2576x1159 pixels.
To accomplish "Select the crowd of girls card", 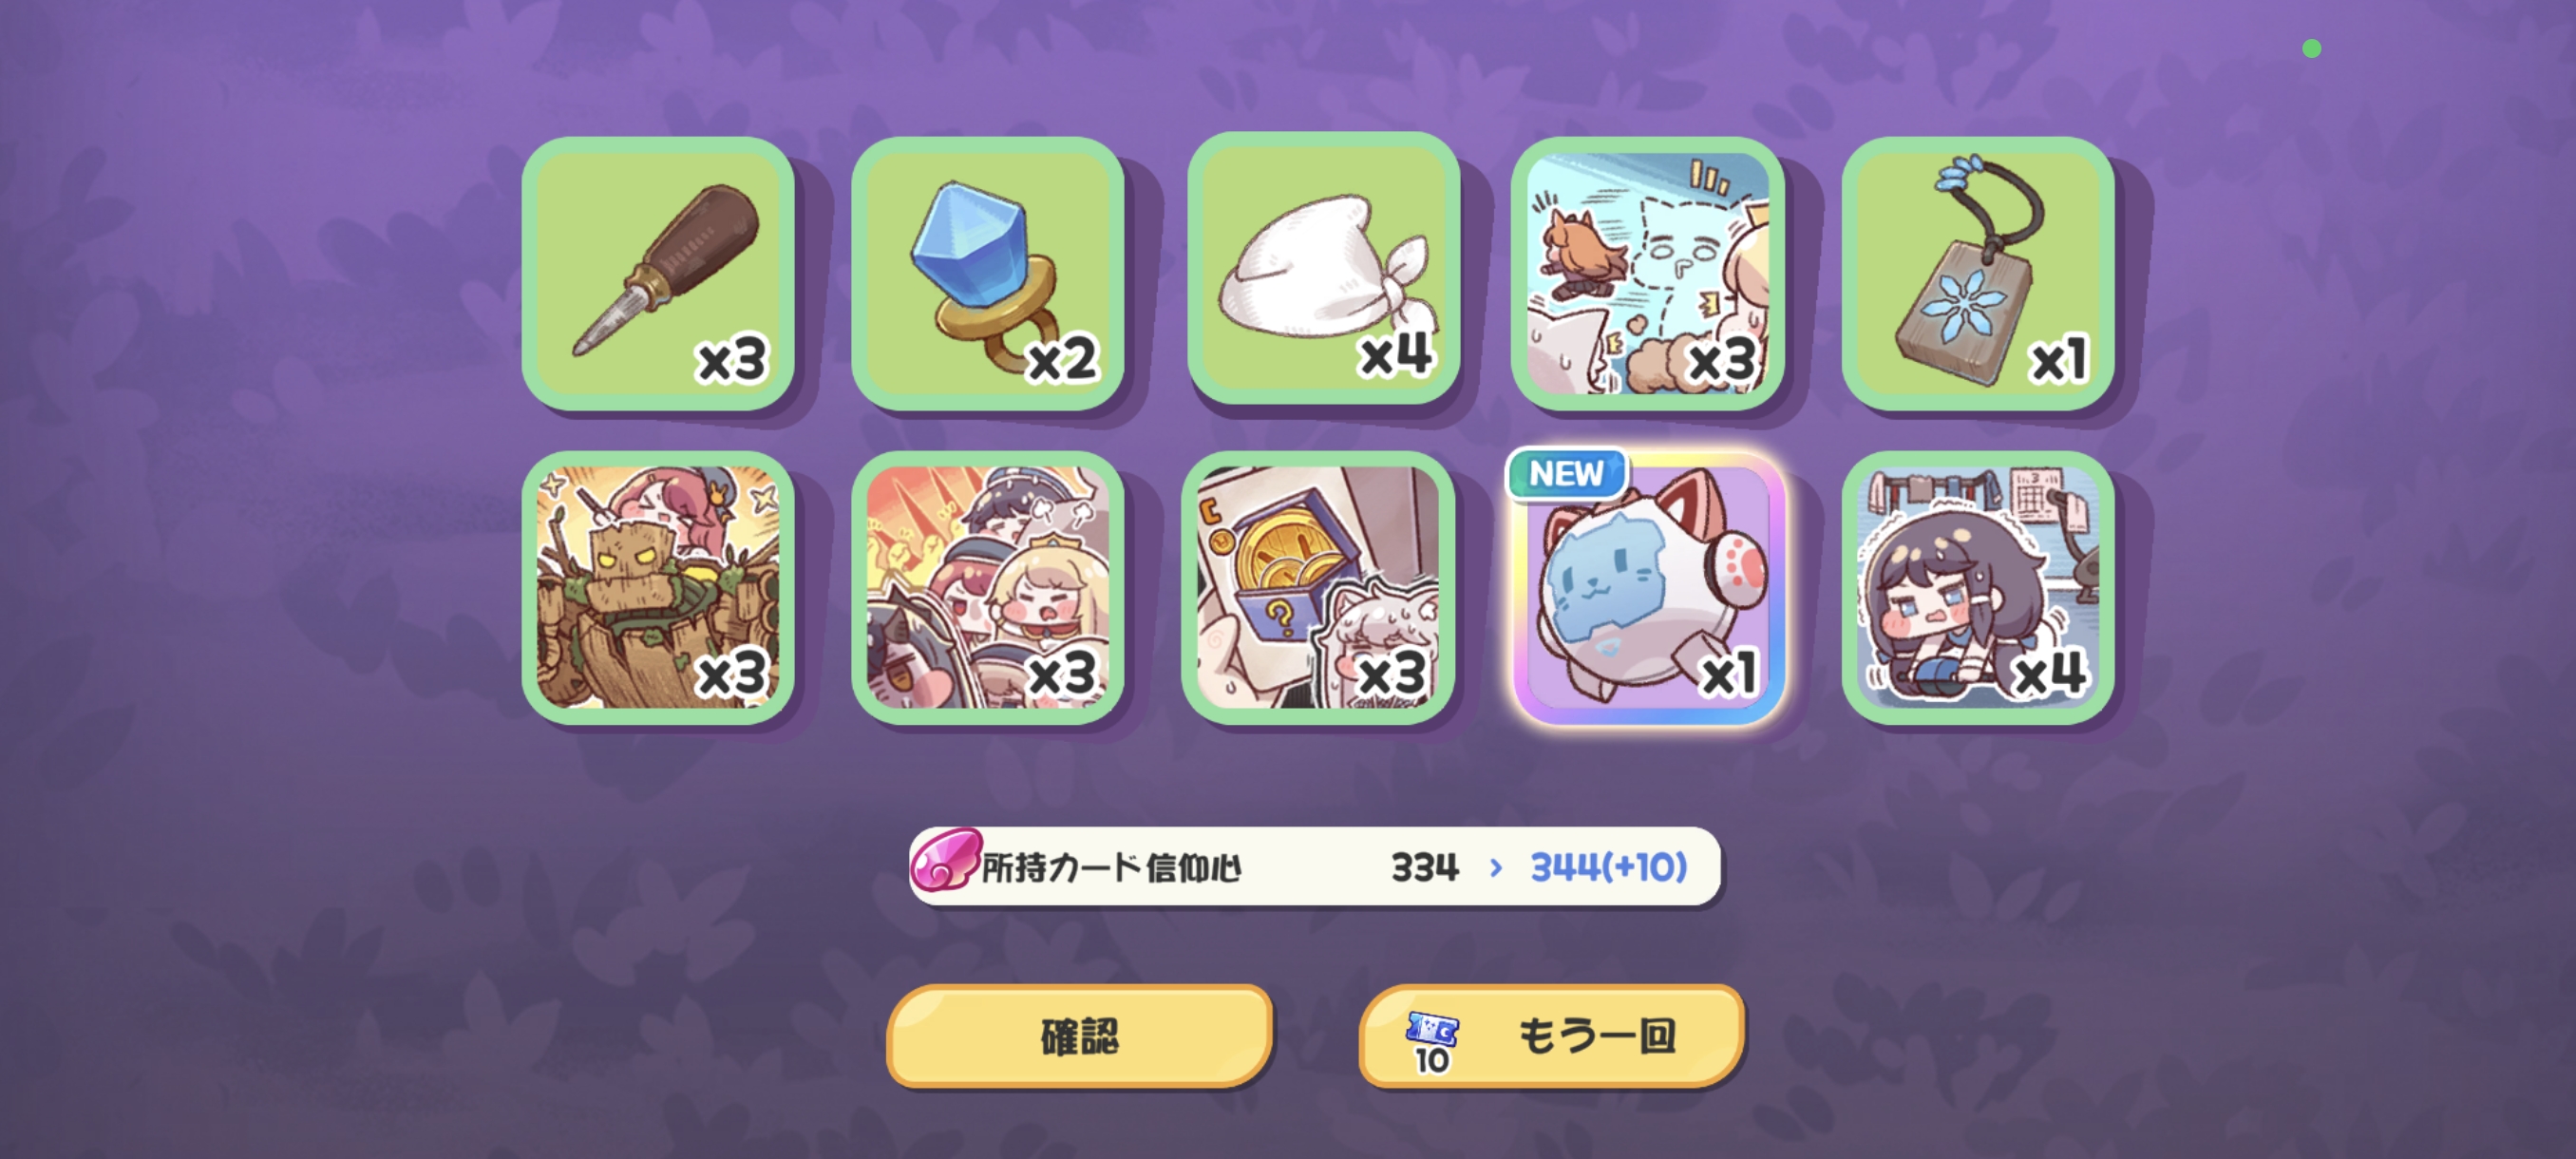I will (x=988, y=588).
